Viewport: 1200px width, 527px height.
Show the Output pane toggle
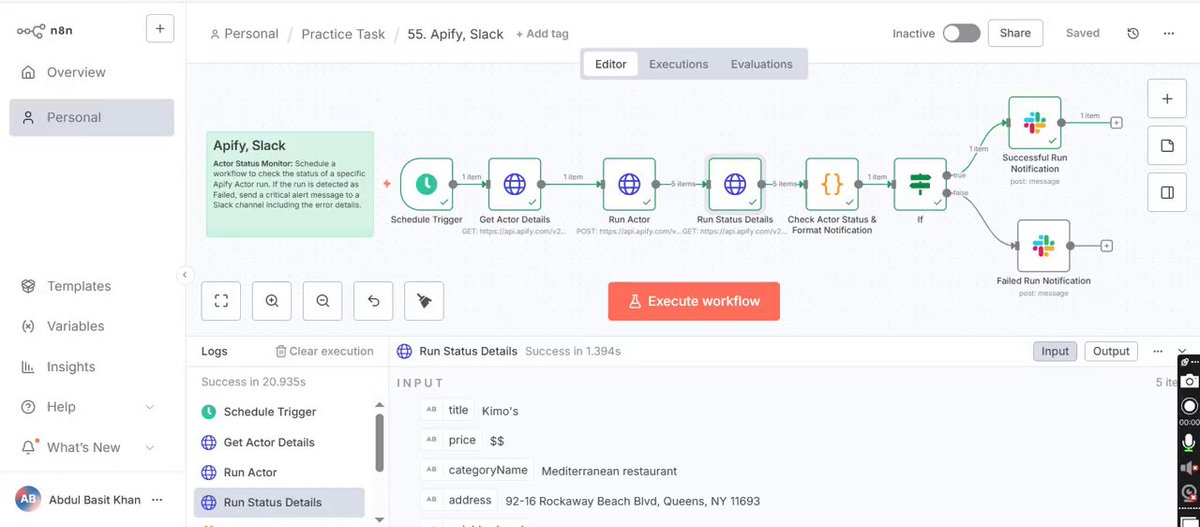1111,351
